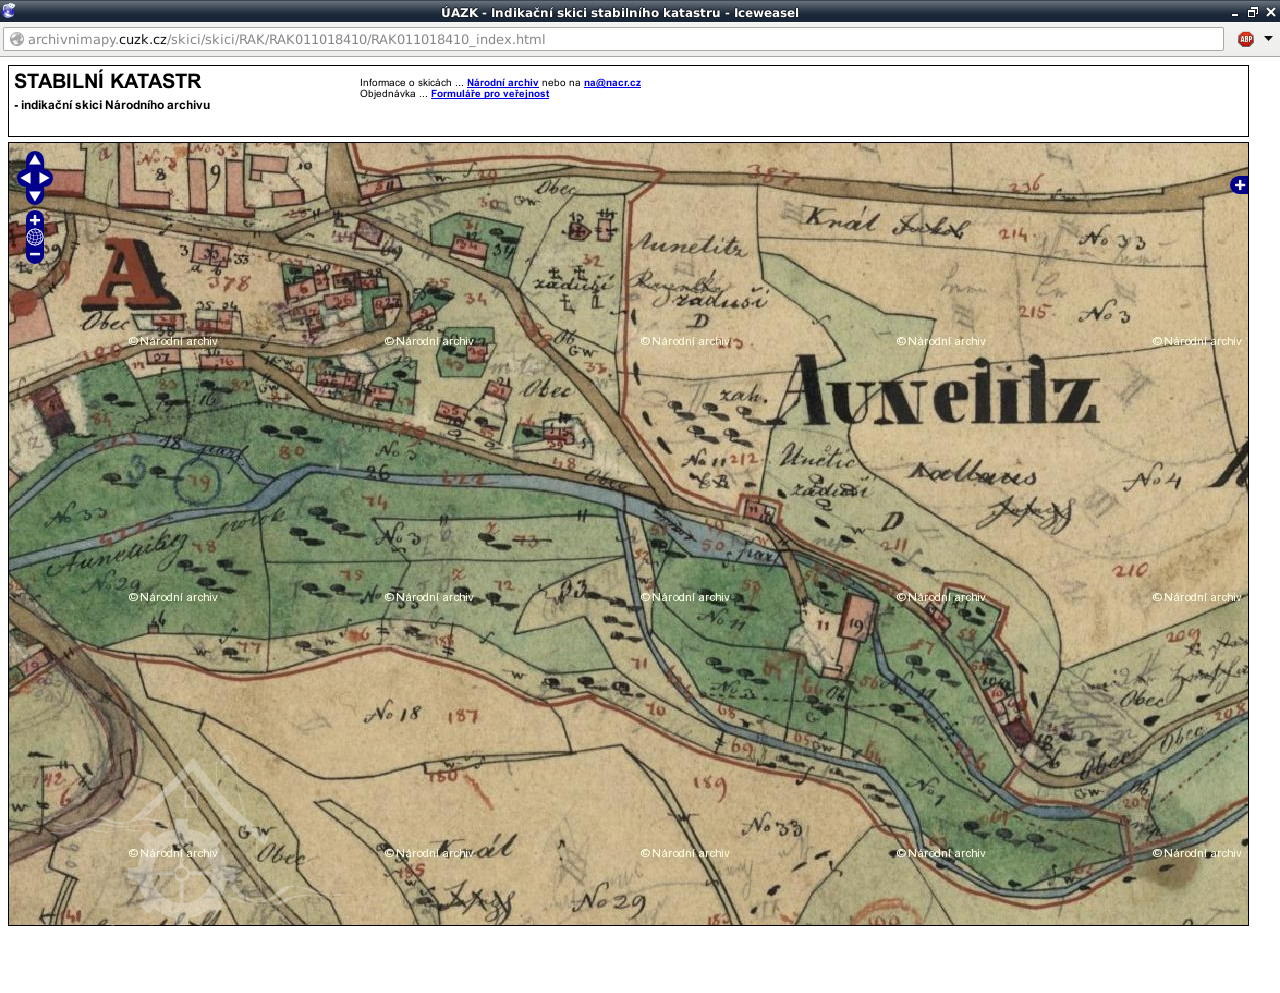Pan the map right with the arrow
Image resolution: width=1280 pixels, height=993 pixels.
(45, 178)
